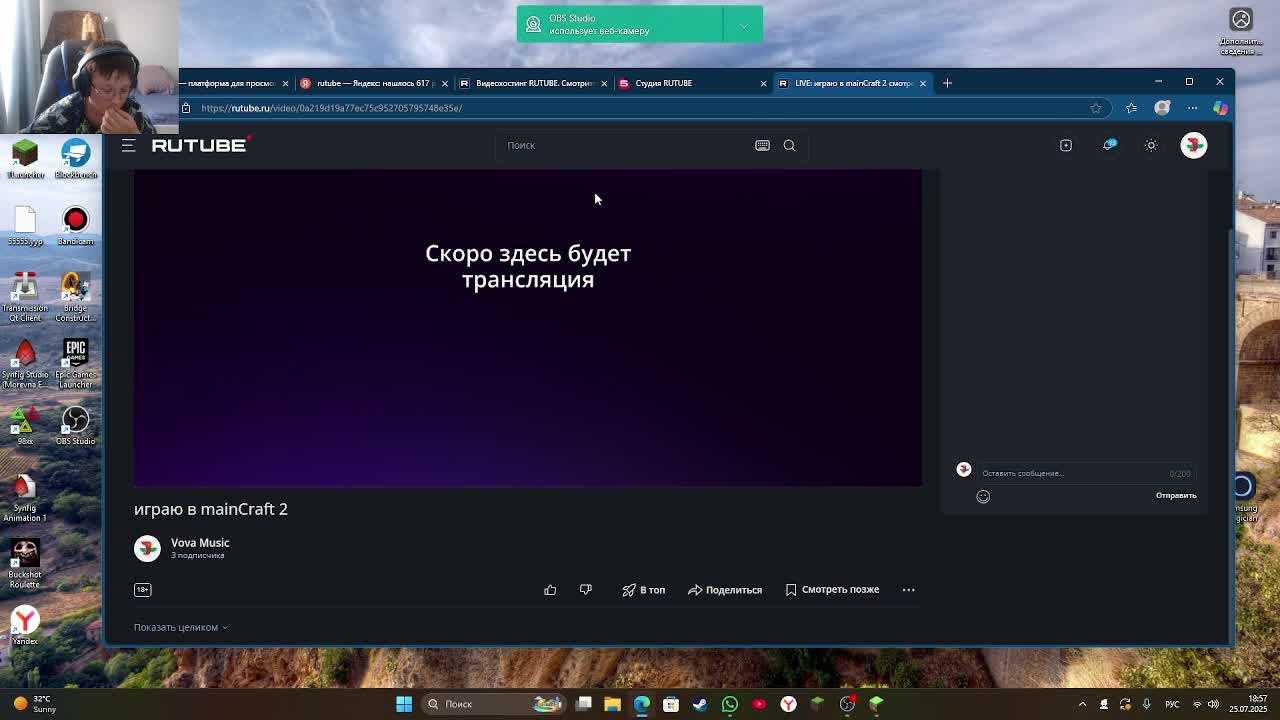1280x720 pixels.
Task: Go to RUTUBE home via logo
Action: click(x=200, y=145)
